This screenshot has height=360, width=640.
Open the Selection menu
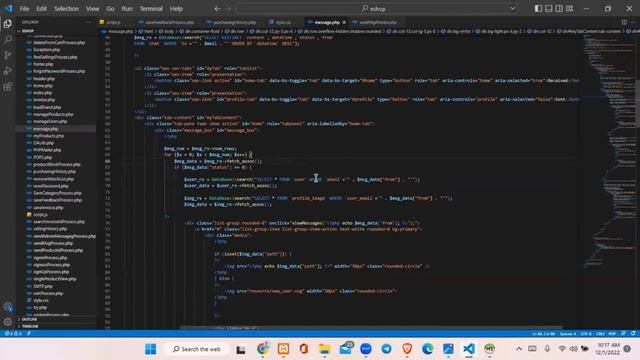(66, 9)
